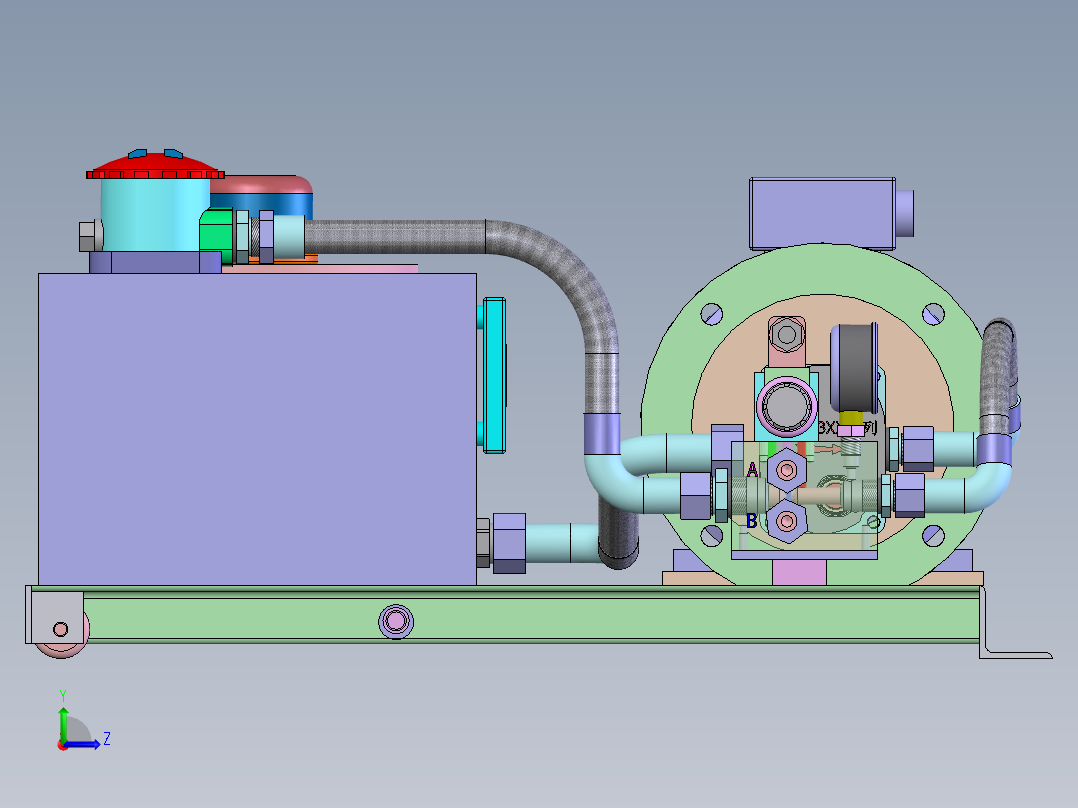Click the label B on the valve block

click(x=751, y=521)
